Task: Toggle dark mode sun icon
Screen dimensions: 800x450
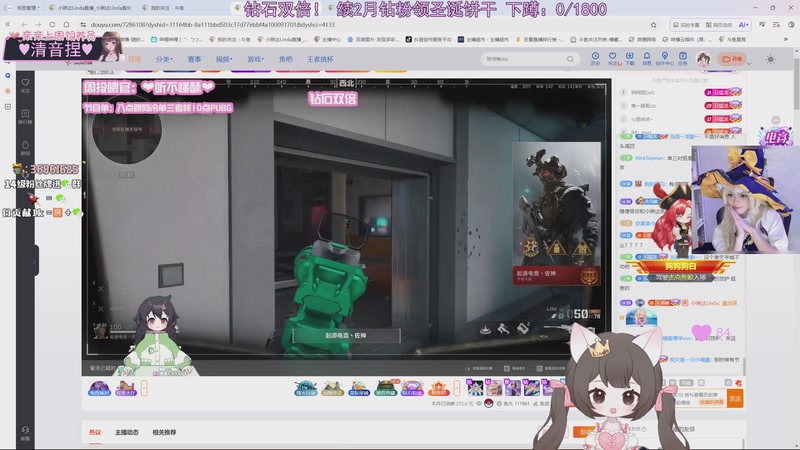Action: pyautogui.click(x=770, y=59)
